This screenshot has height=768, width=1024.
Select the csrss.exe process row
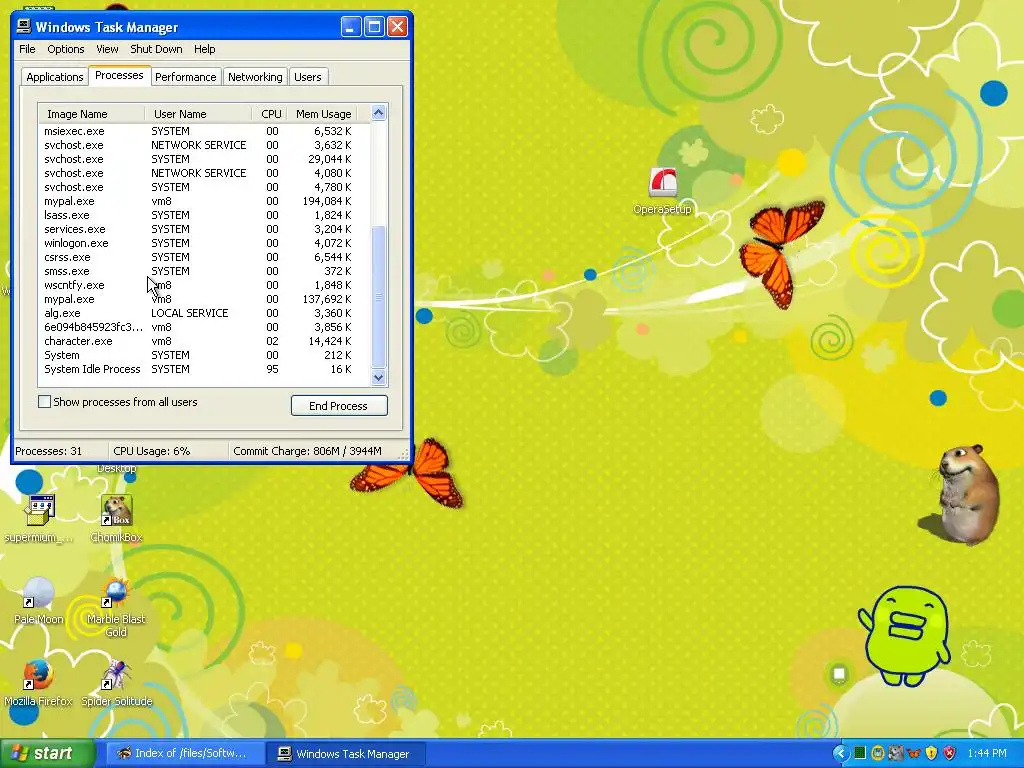tap(204, 257)
